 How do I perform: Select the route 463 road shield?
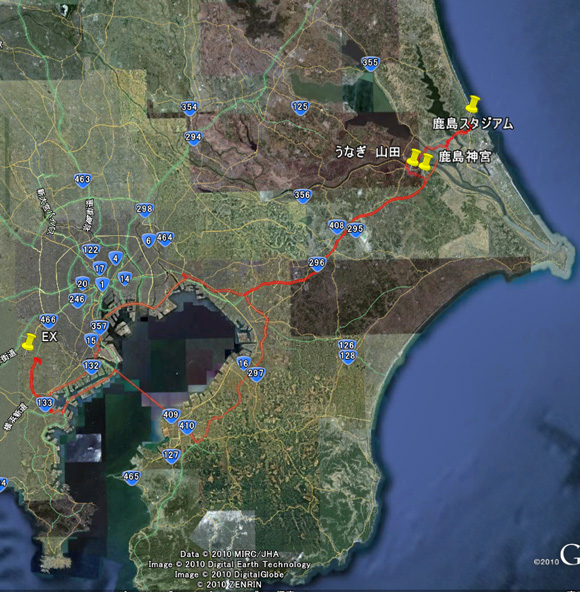pos(83,180)
